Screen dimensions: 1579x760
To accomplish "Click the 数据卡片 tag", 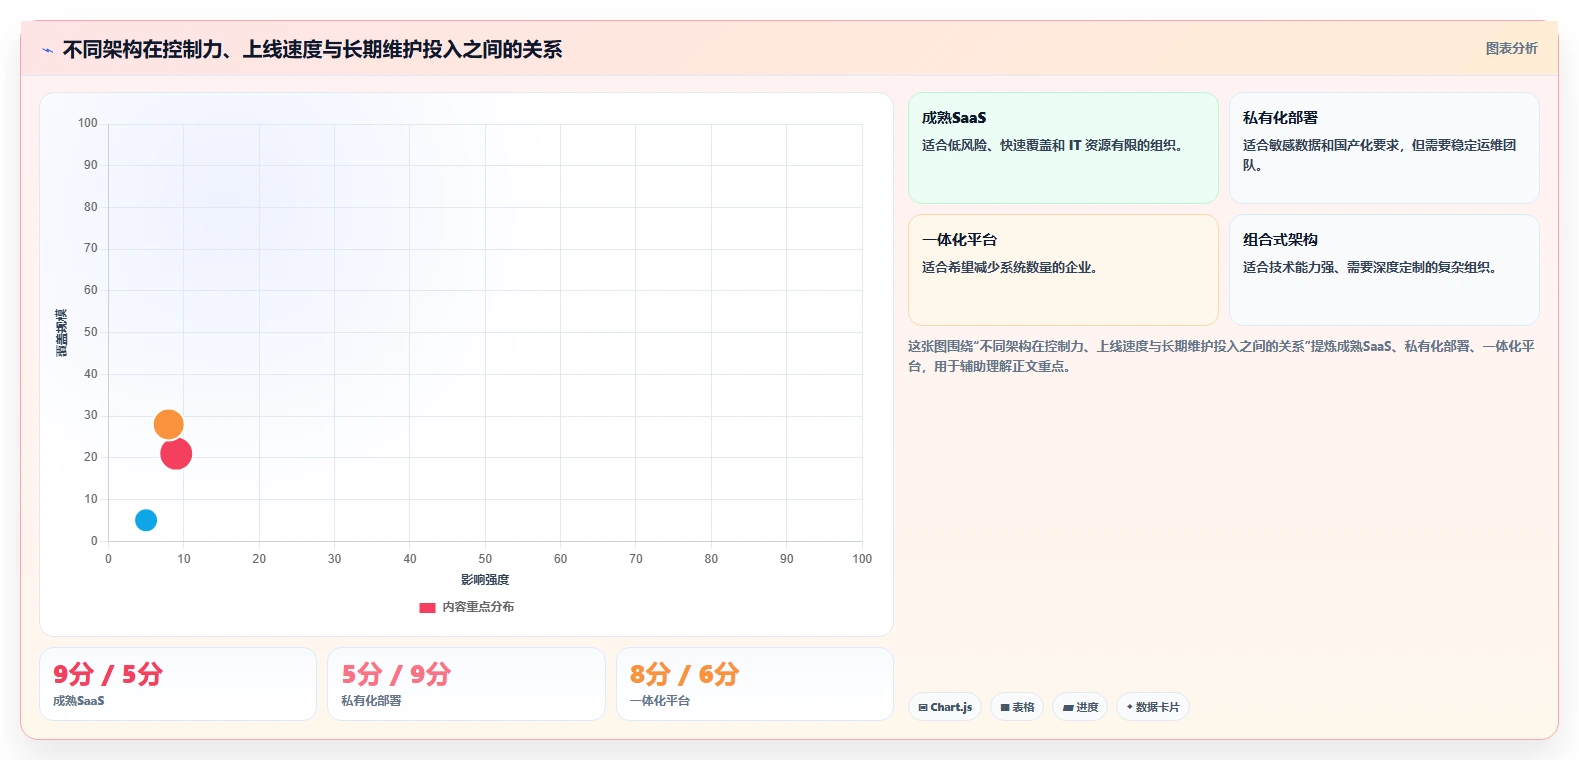I will pos(1153,707).
